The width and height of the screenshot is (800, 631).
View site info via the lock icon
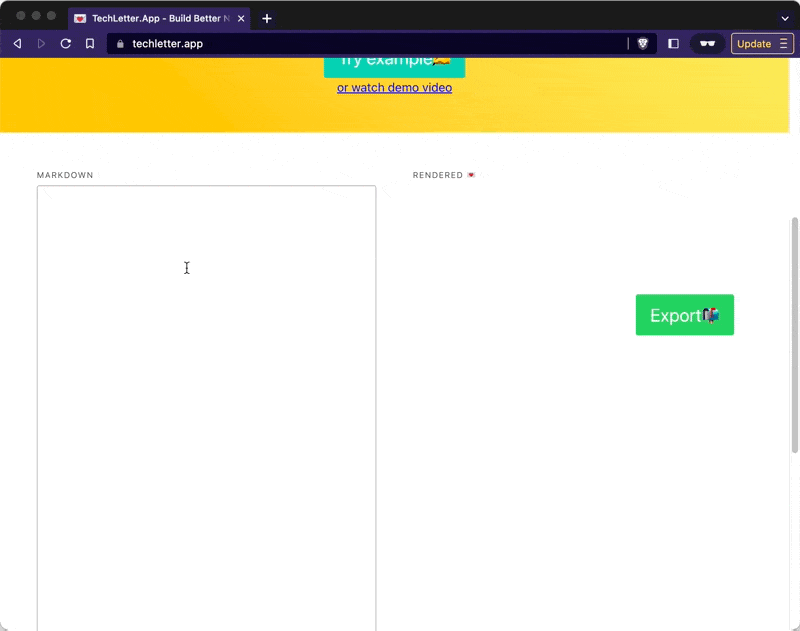(120, 44)
